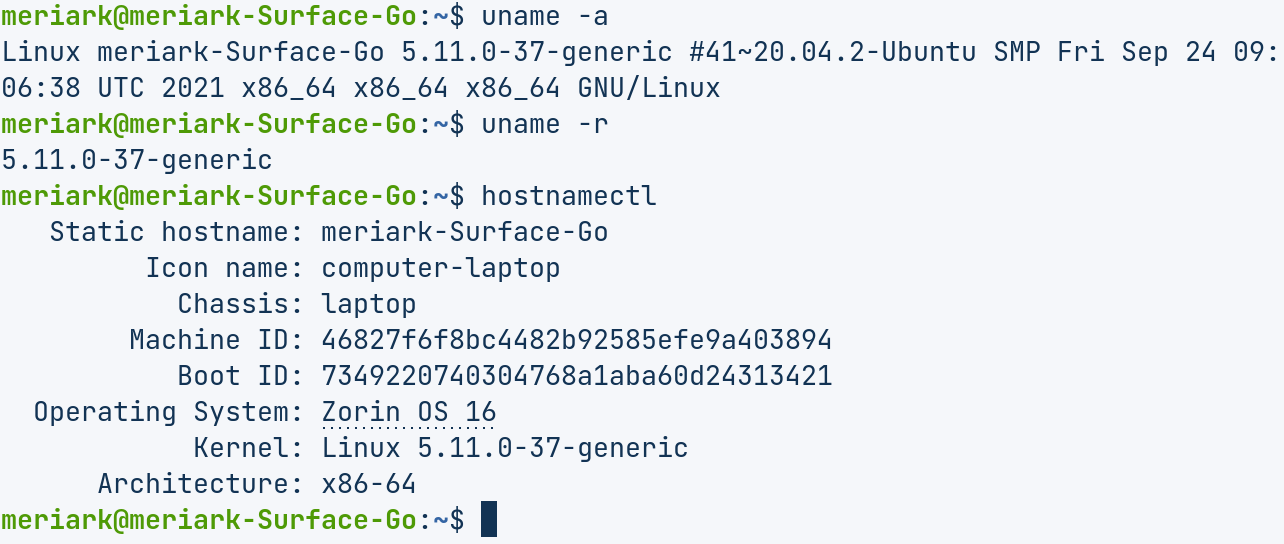This screenshot has height=544, width=1284.
Task: Click the Chassis value 'laptop'
Action: coord(369,304)
